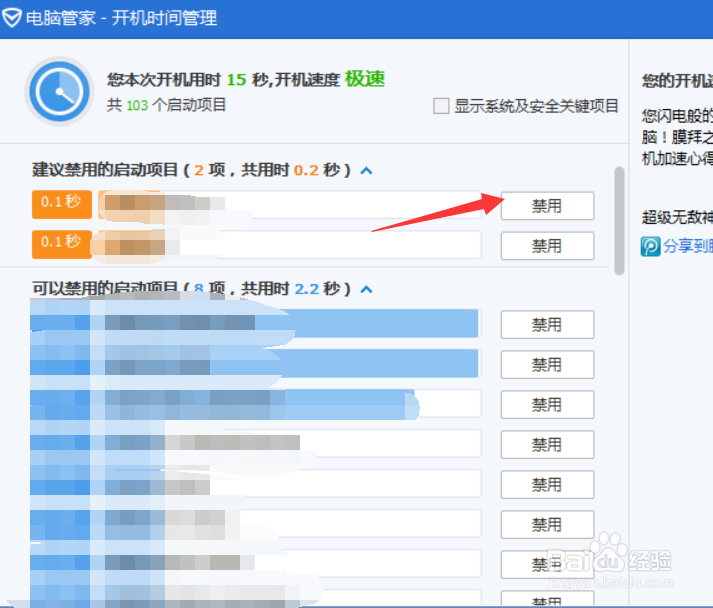
Task: Click 禁用 for the fourth optional startup item
Action: [x=547, y=444]
